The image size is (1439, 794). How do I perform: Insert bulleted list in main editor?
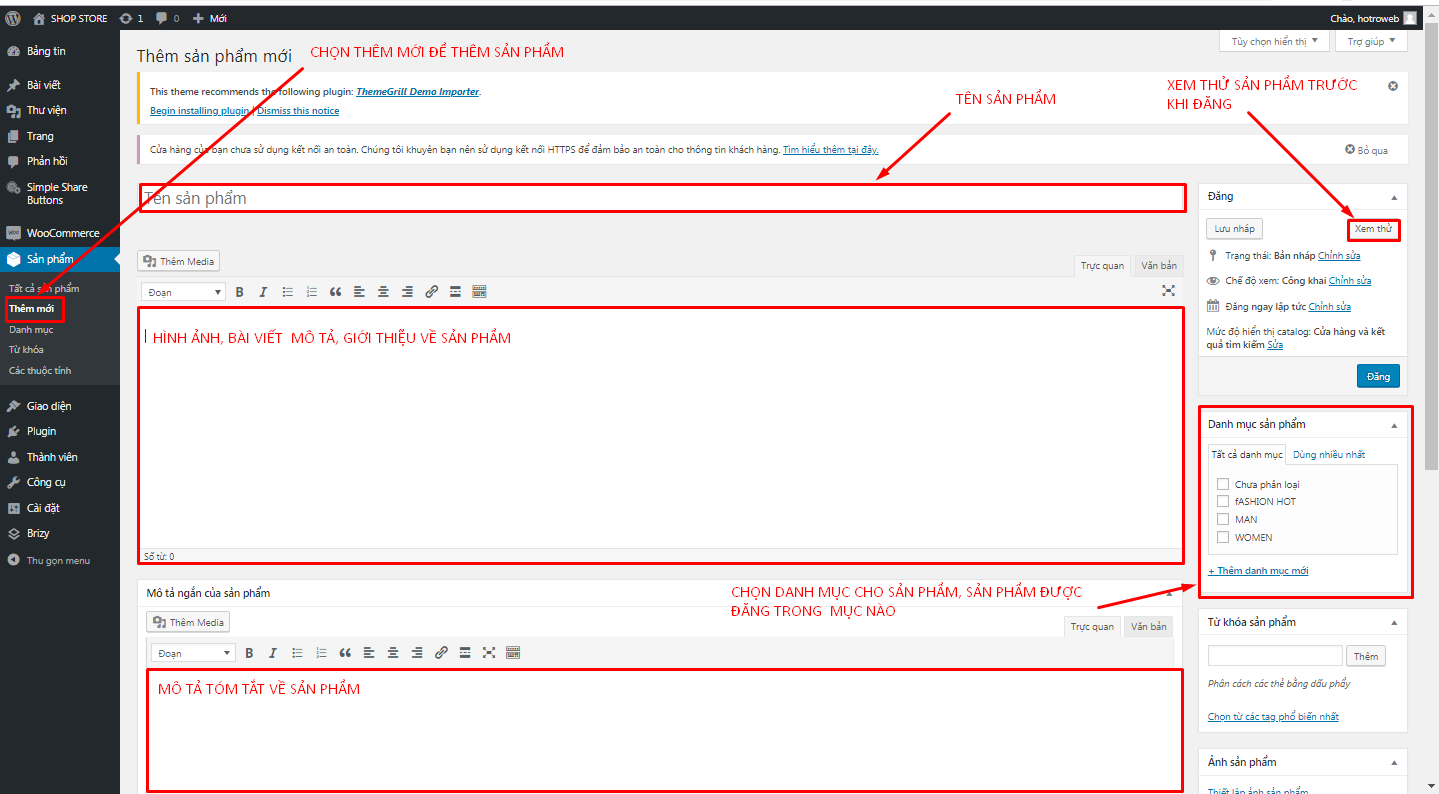tap(288, 292)
